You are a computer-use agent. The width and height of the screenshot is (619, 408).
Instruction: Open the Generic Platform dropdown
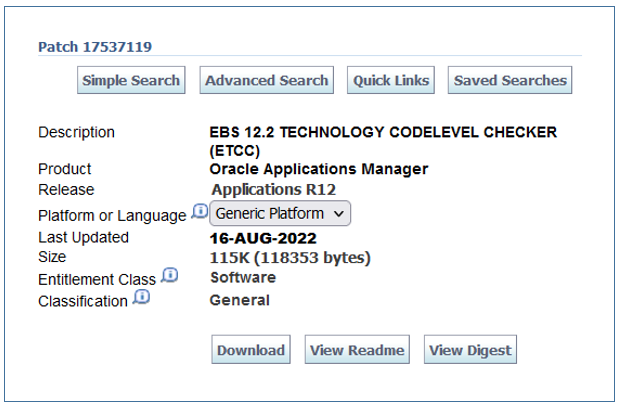[280, 214]
